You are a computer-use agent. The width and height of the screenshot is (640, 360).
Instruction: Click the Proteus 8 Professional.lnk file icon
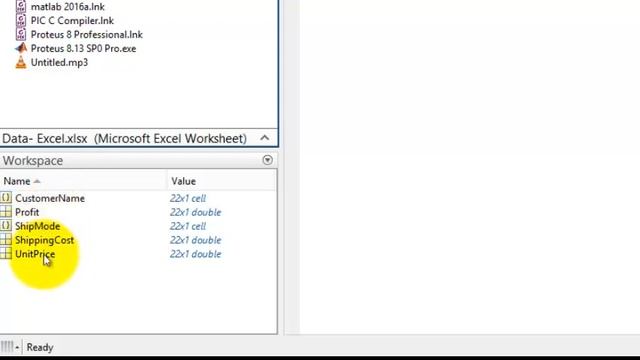[21, 34]
